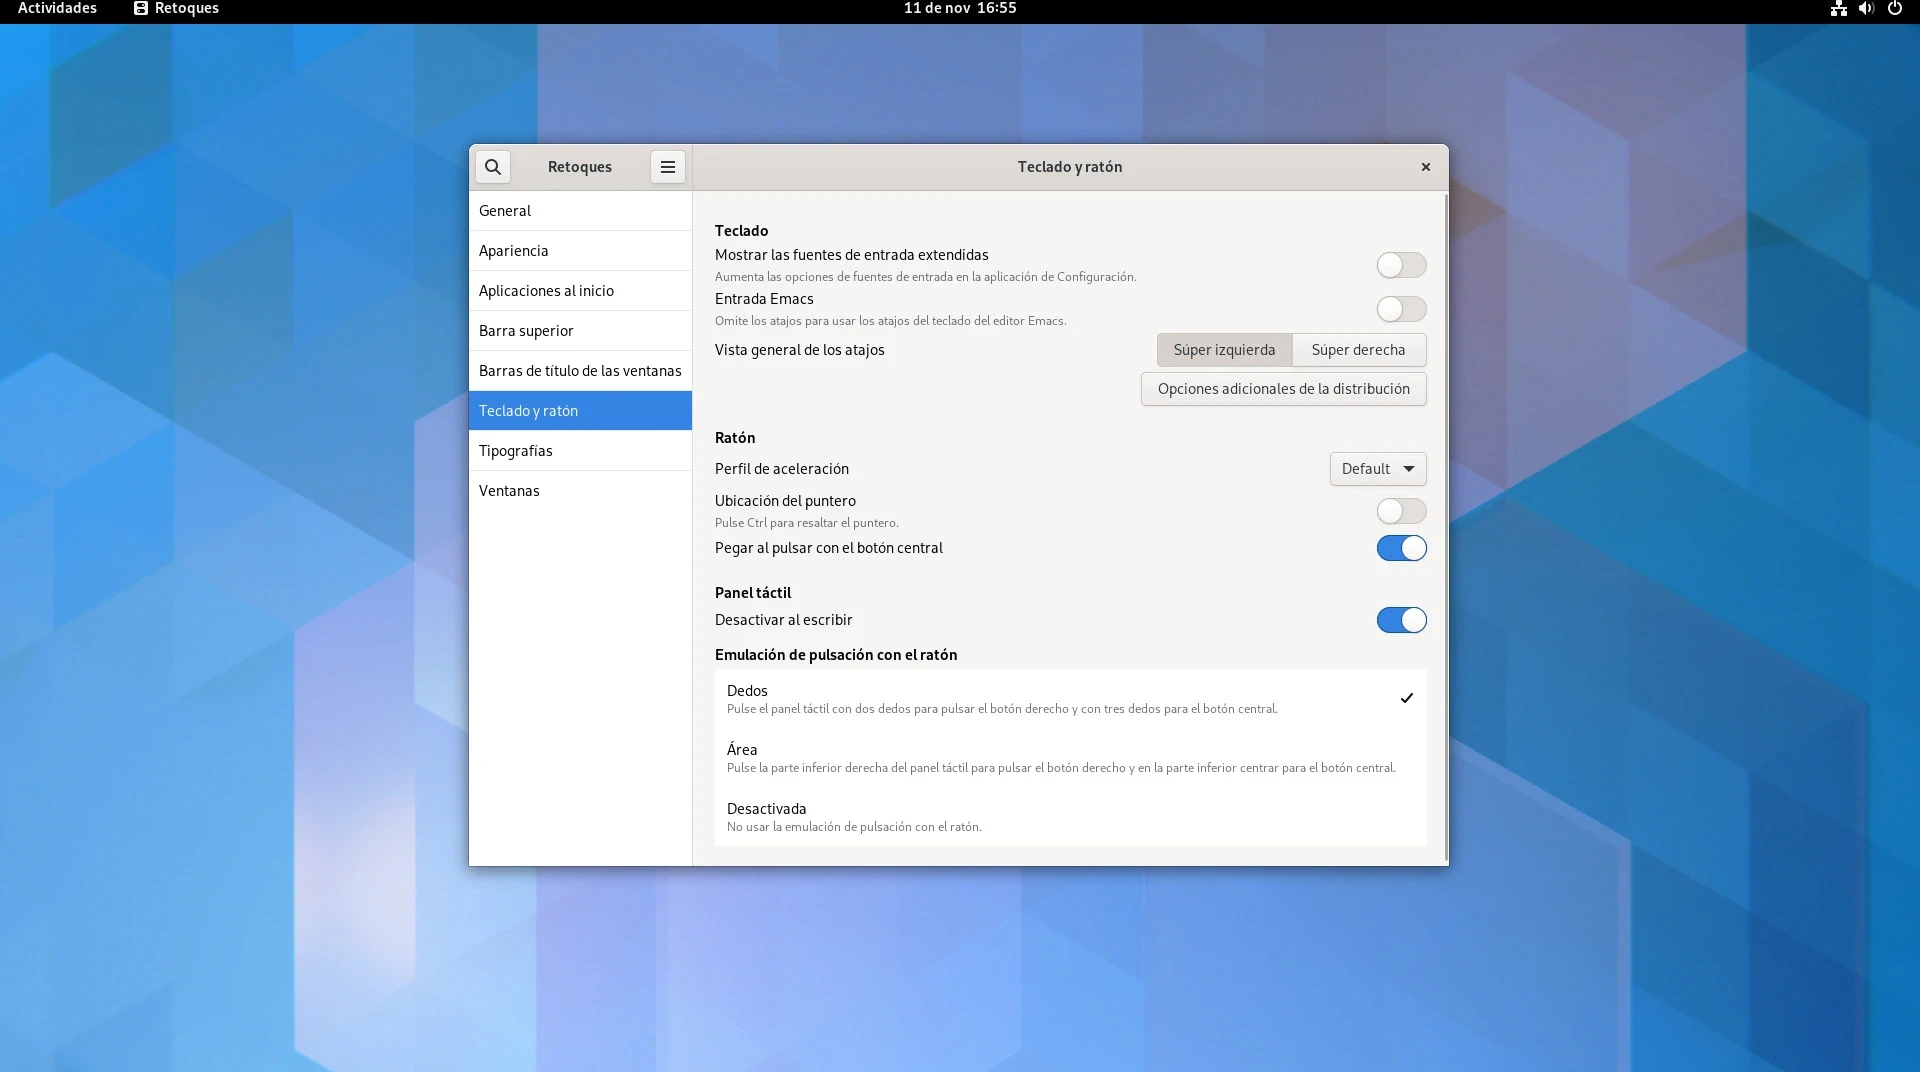The image size is (1920, 1072).
Task: Close the Retoques window
Action: (x=1425, y=167)
